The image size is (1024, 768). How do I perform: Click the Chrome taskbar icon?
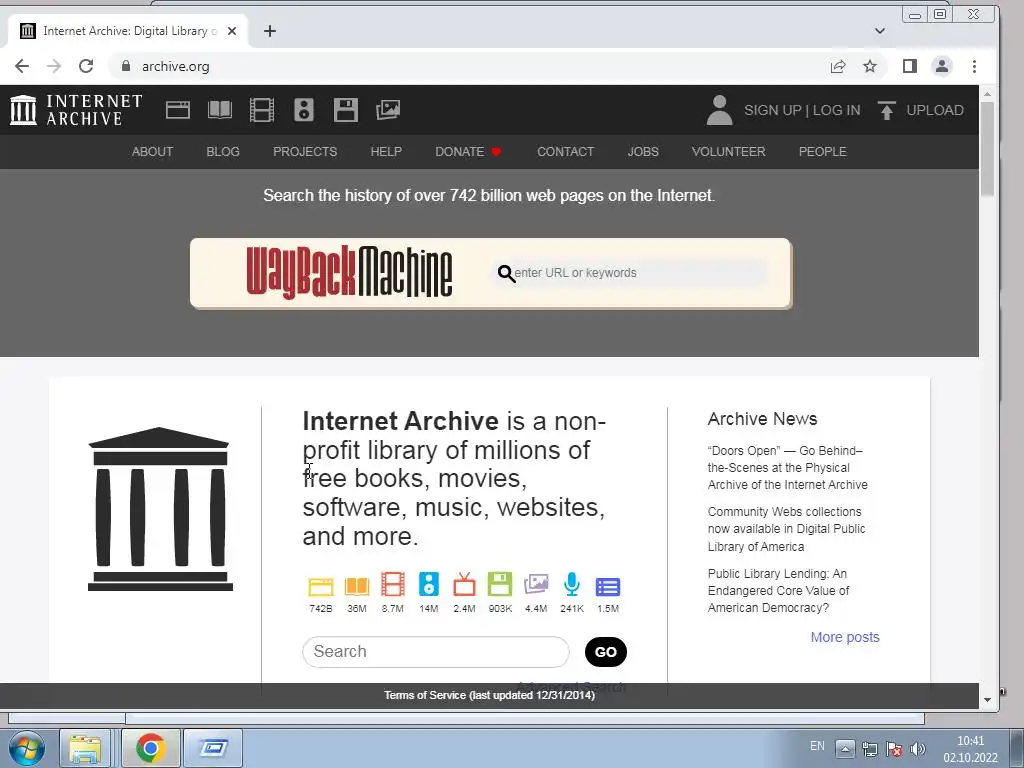[150, 748]
